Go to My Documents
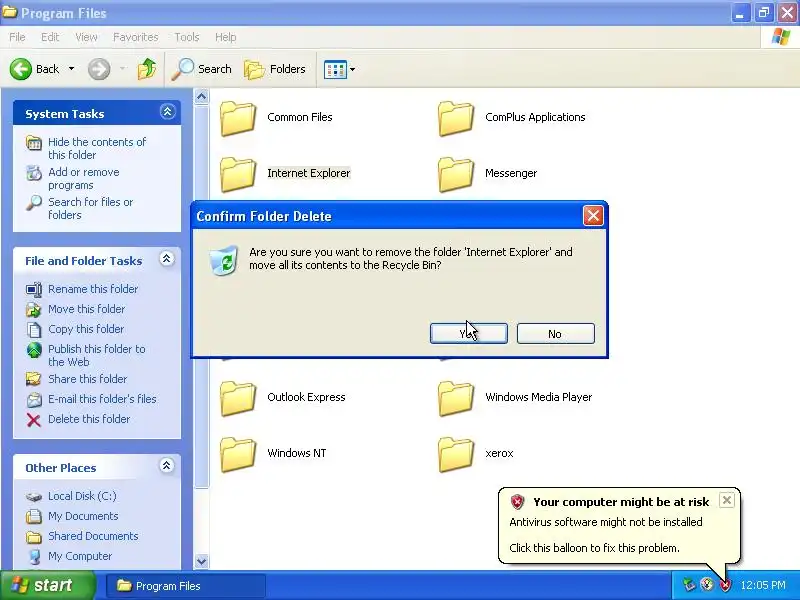 click(83, 516)
